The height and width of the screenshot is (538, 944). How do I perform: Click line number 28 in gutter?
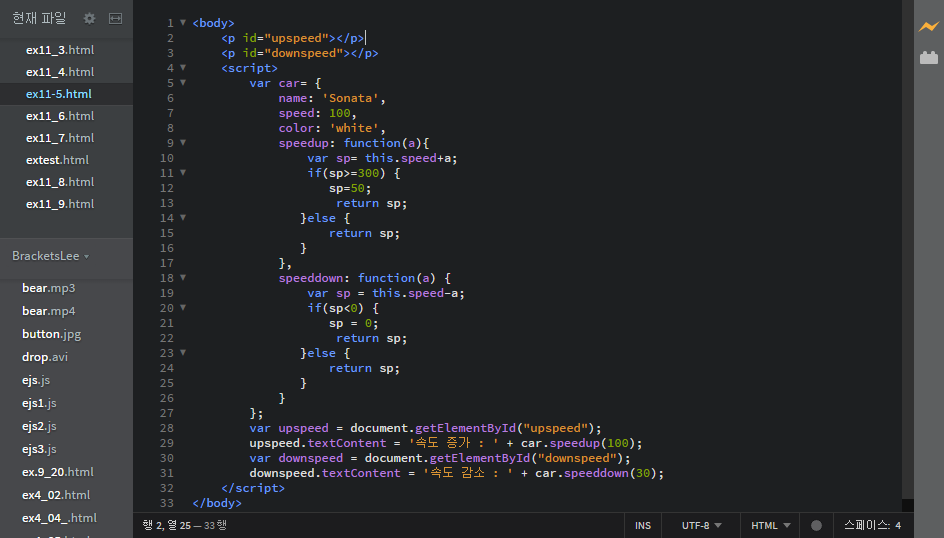click(167, 428)
